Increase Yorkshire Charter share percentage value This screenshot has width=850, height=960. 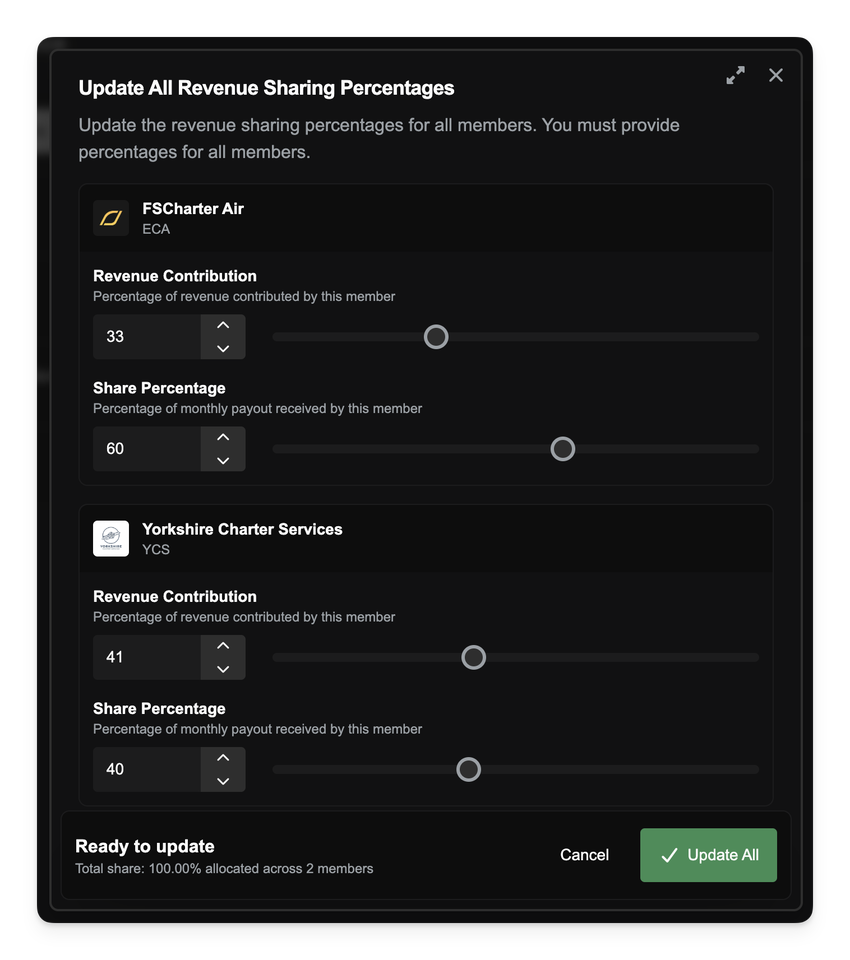223,758
